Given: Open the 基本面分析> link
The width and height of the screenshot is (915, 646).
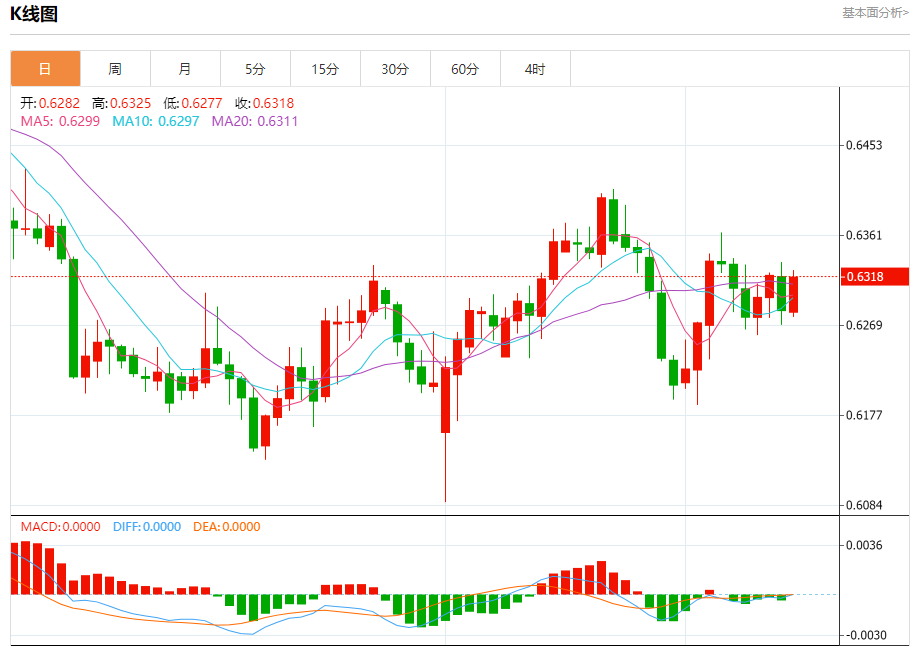Looking at the screenshot, I should (875, 12).
